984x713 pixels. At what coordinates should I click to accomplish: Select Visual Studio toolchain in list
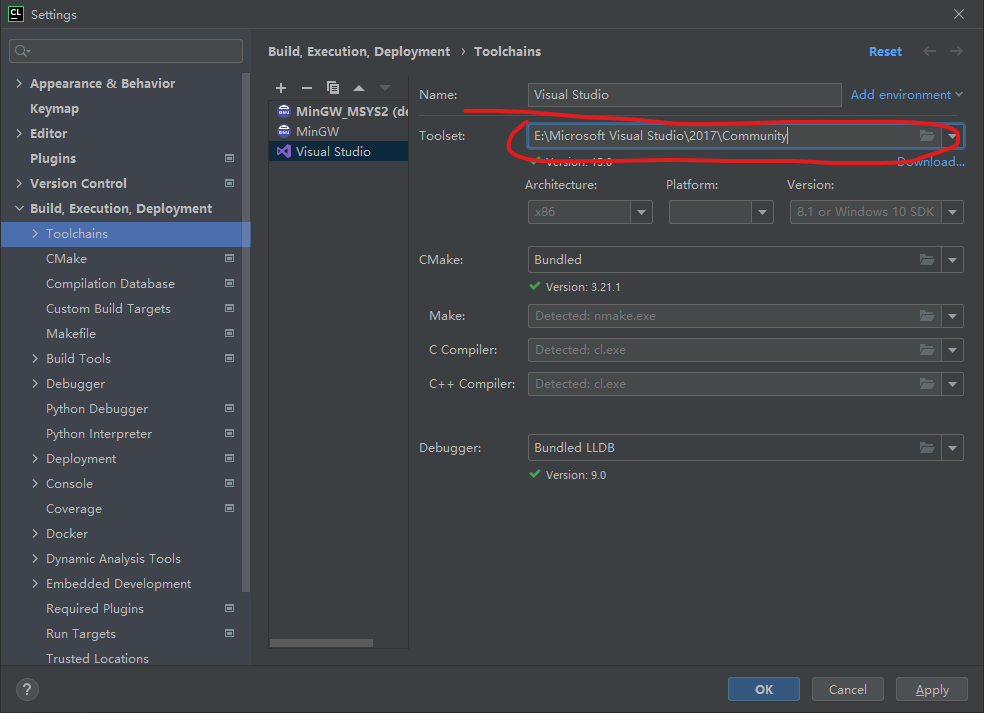tap(339, 151)
